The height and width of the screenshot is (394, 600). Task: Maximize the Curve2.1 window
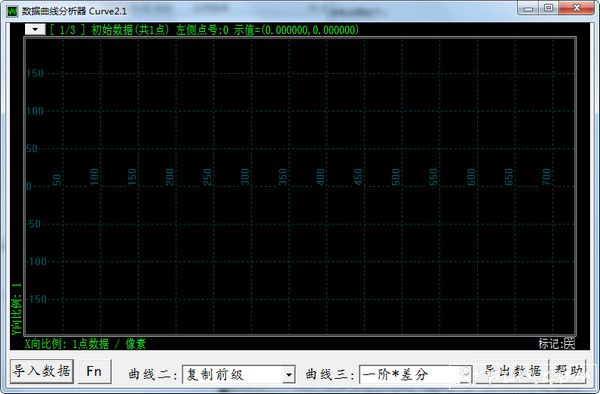[x=548, y=8]
